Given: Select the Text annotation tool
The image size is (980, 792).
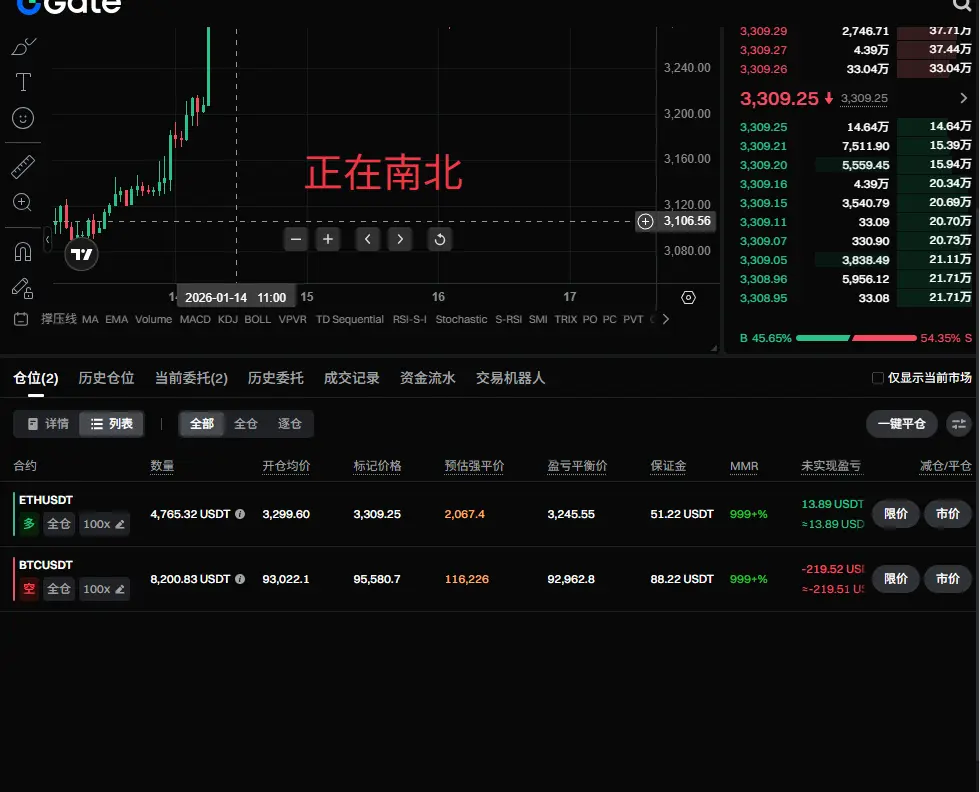Looking at the screenshot, I should (23, 82).
